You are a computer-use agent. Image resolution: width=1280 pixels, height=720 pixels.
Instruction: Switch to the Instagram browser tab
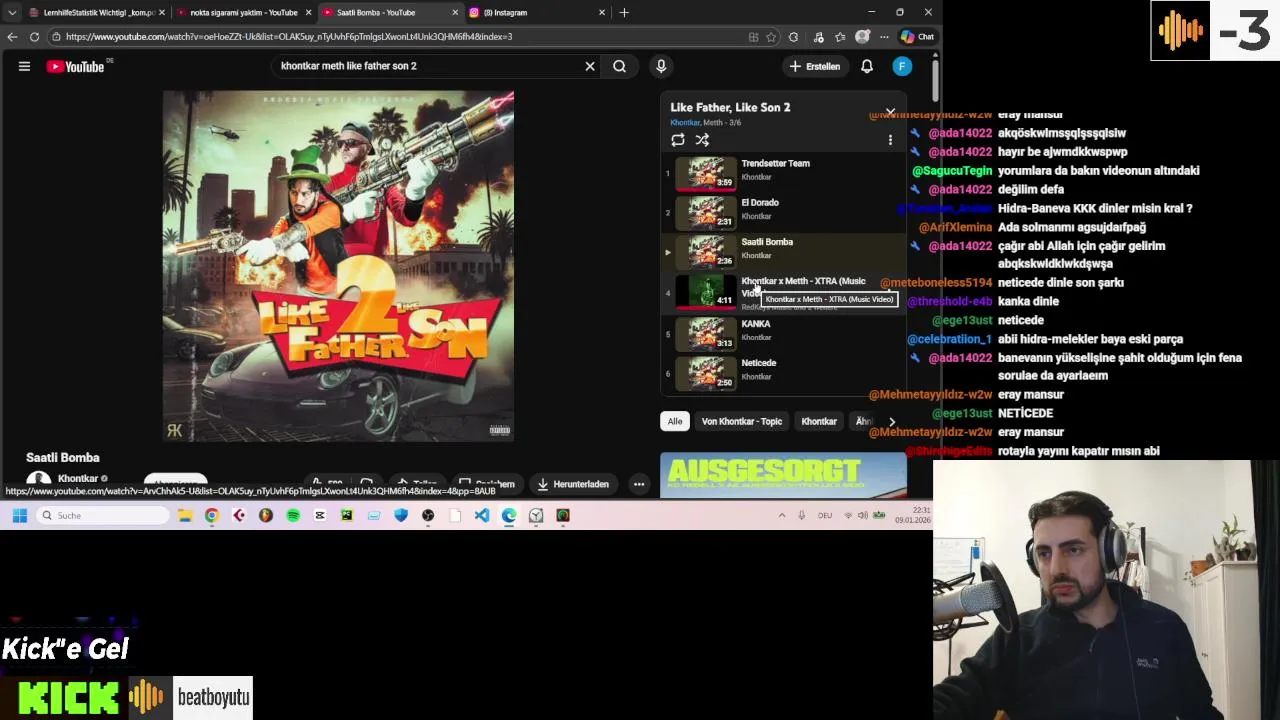point(537,12)
